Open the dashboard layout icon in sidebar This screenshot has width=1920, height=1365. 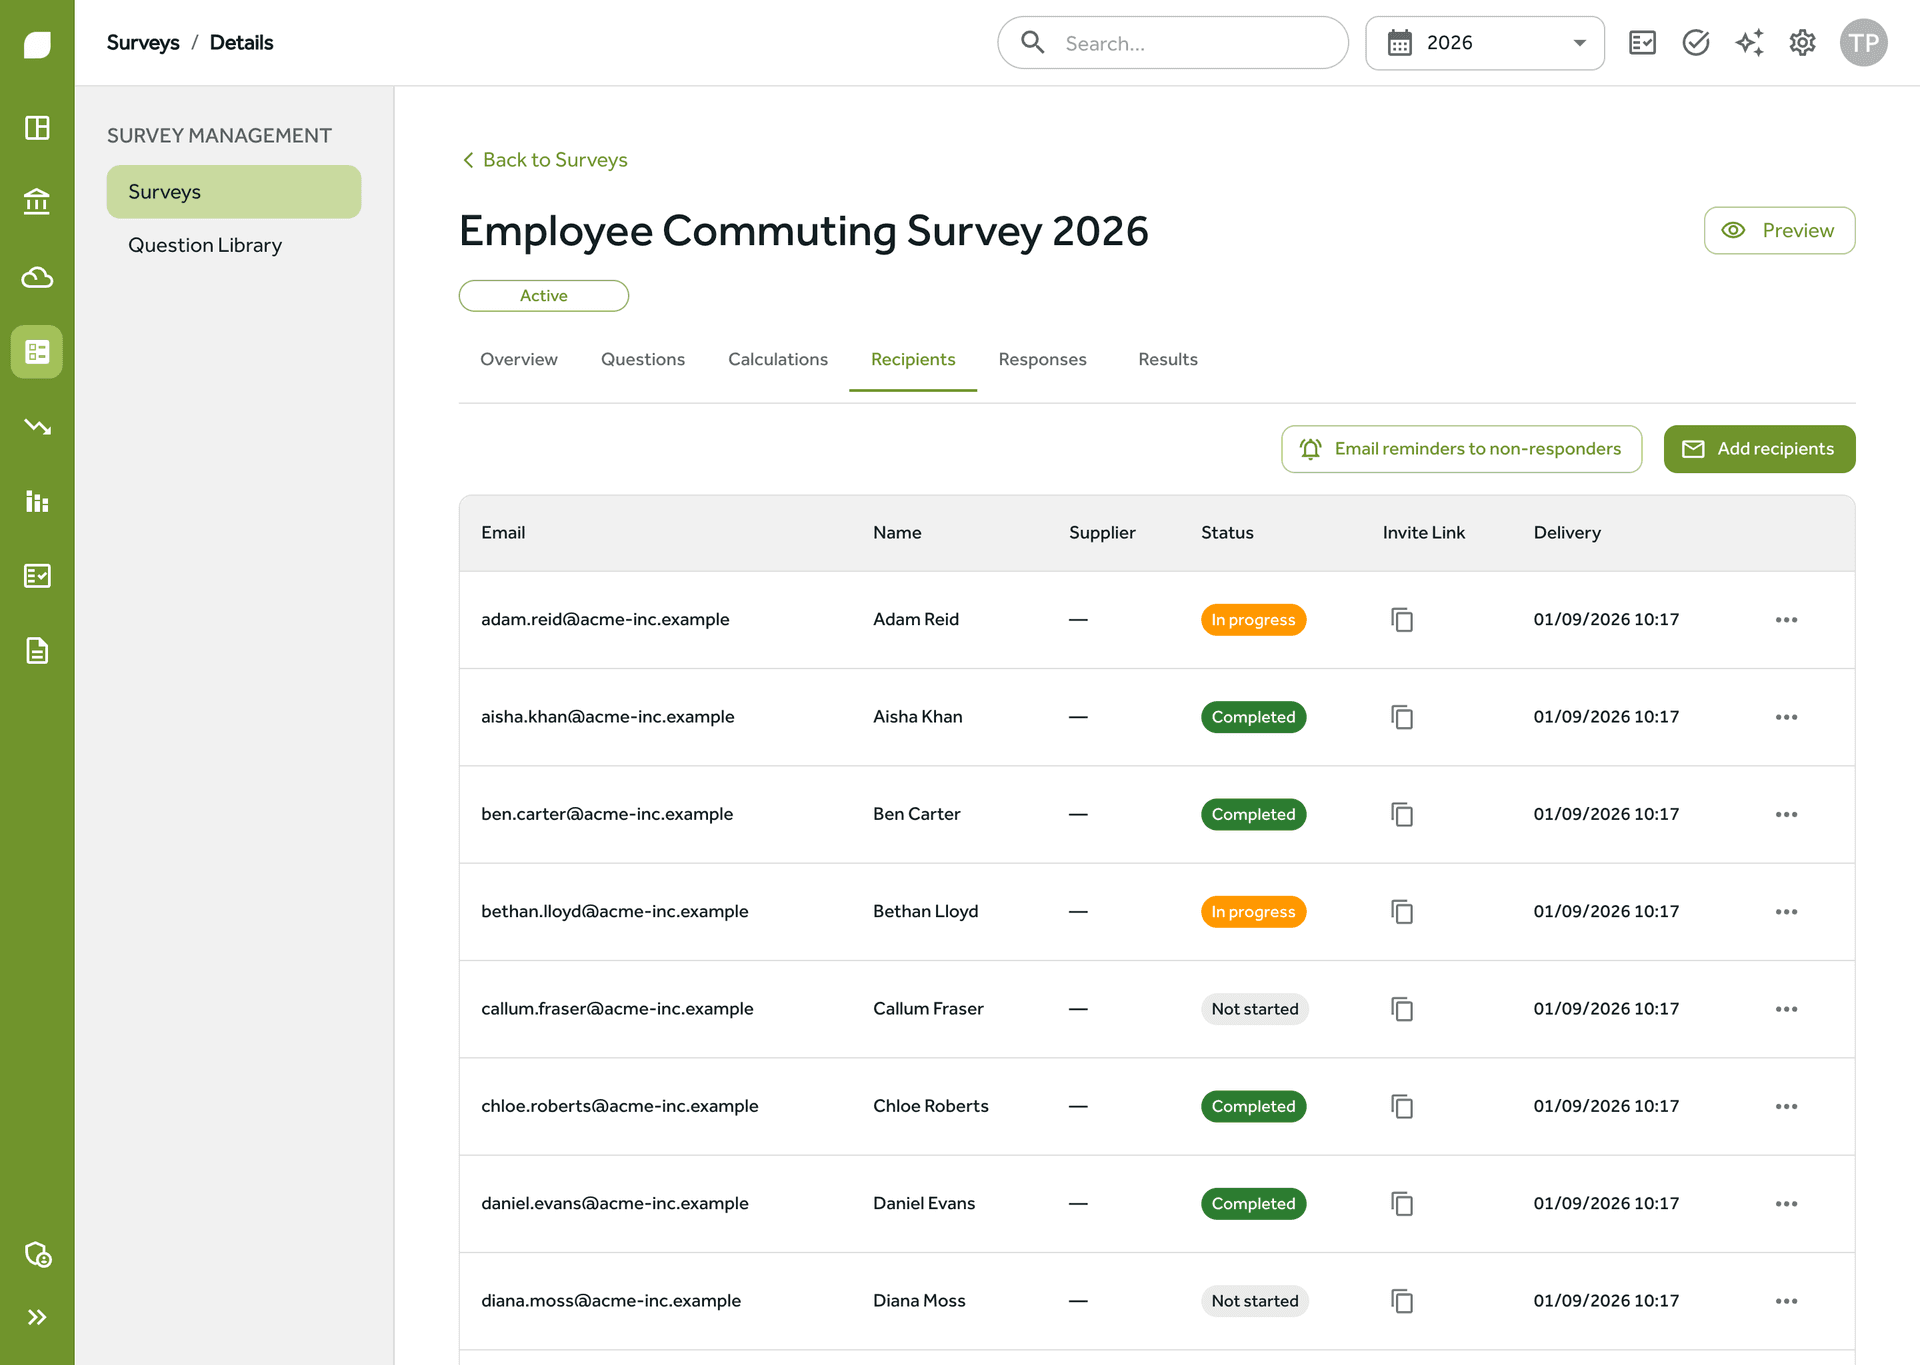(37, 128)
